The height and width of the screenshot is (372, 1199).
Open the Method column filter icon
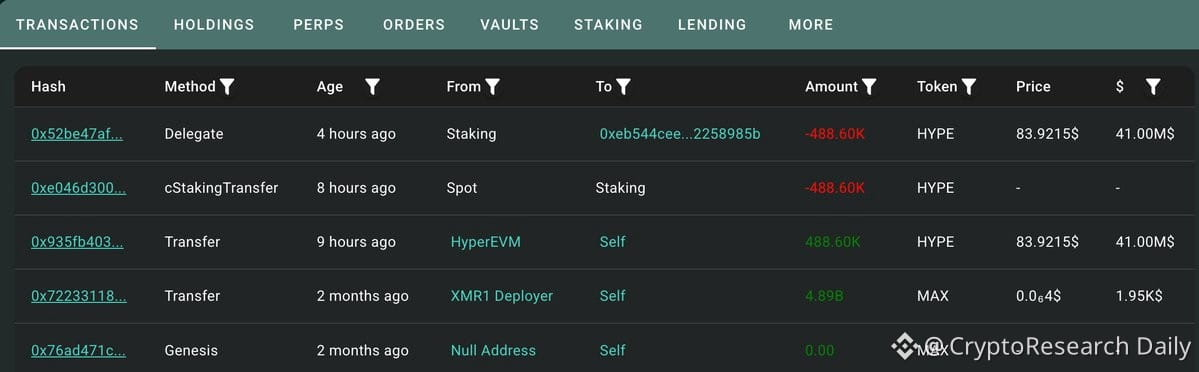[x=227, y=86]
